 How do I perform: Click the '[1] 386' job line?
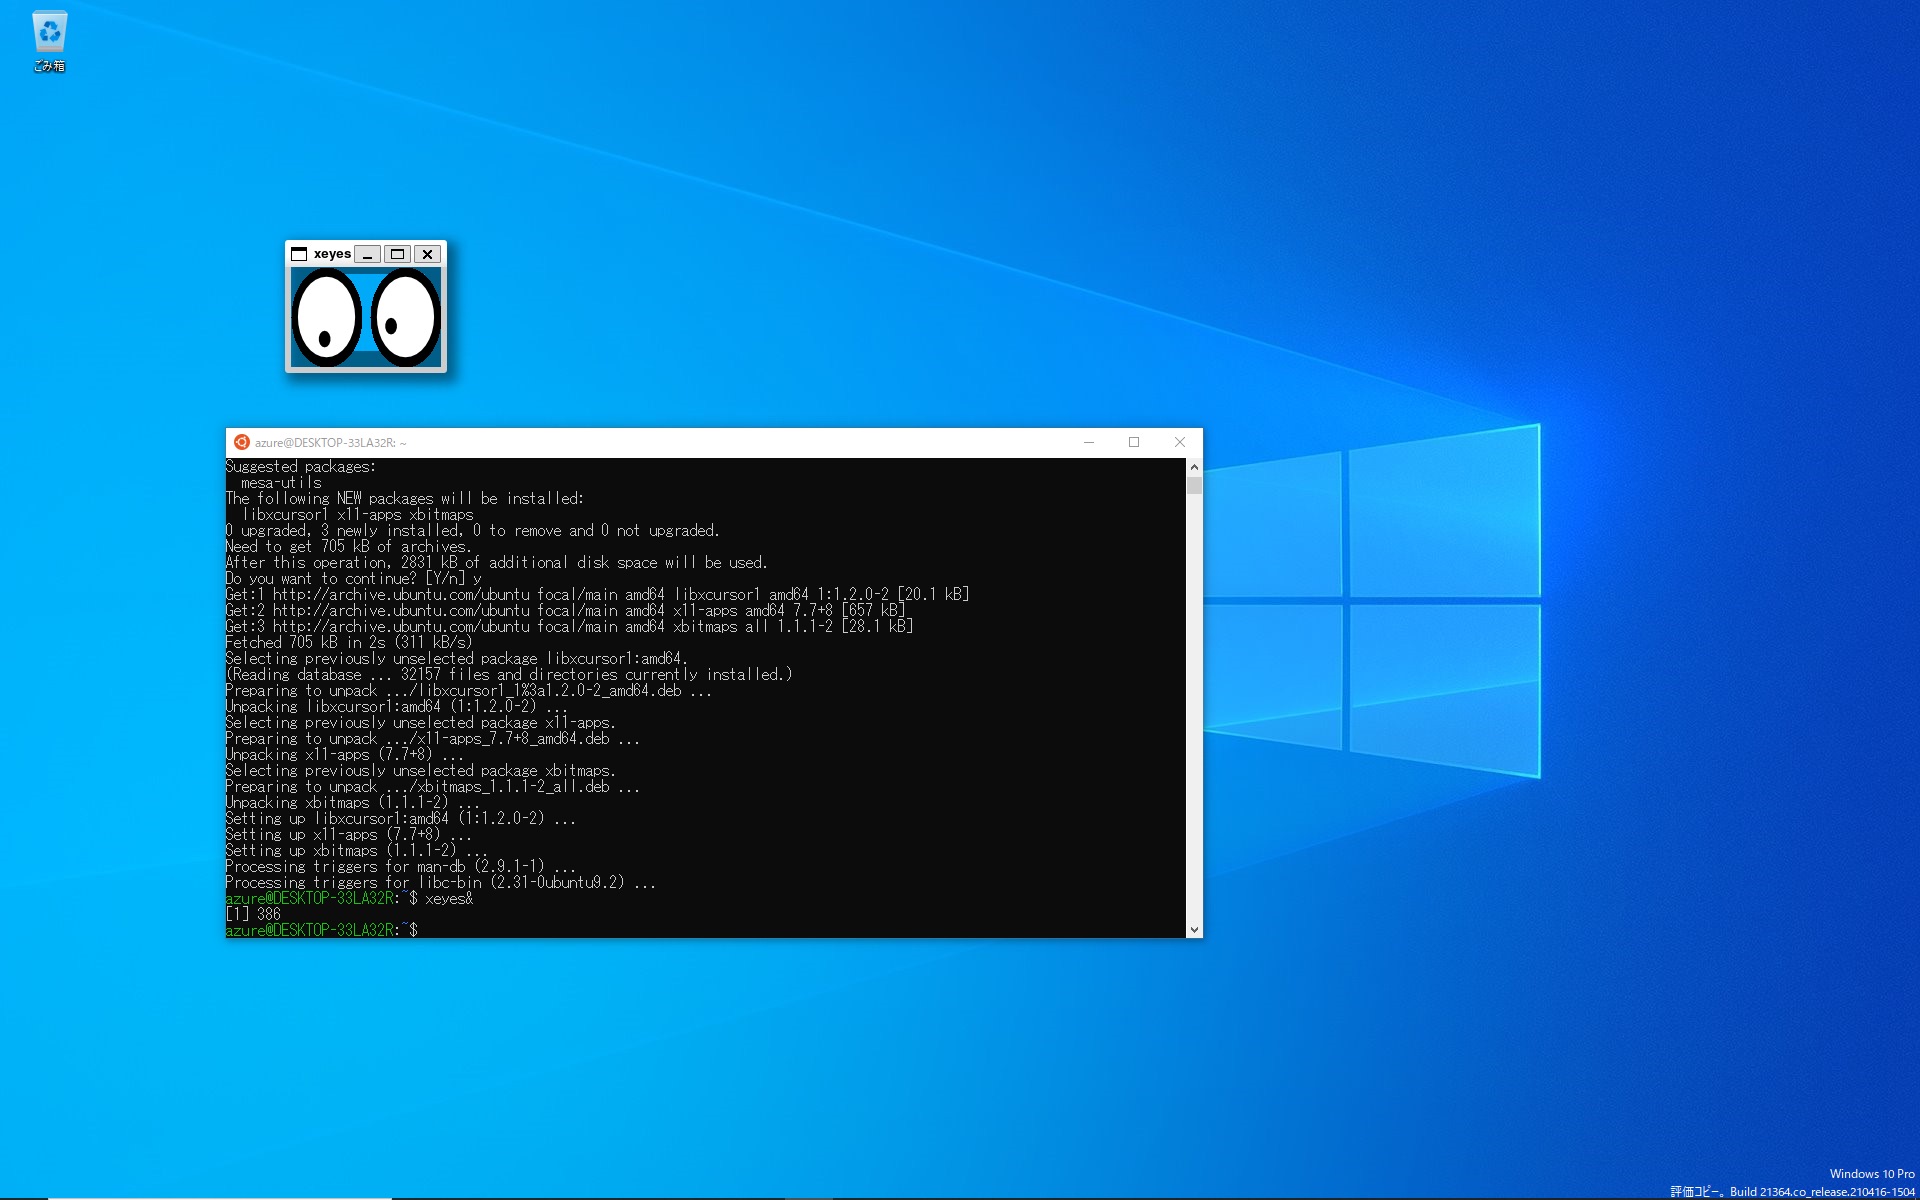click(254, 915)
